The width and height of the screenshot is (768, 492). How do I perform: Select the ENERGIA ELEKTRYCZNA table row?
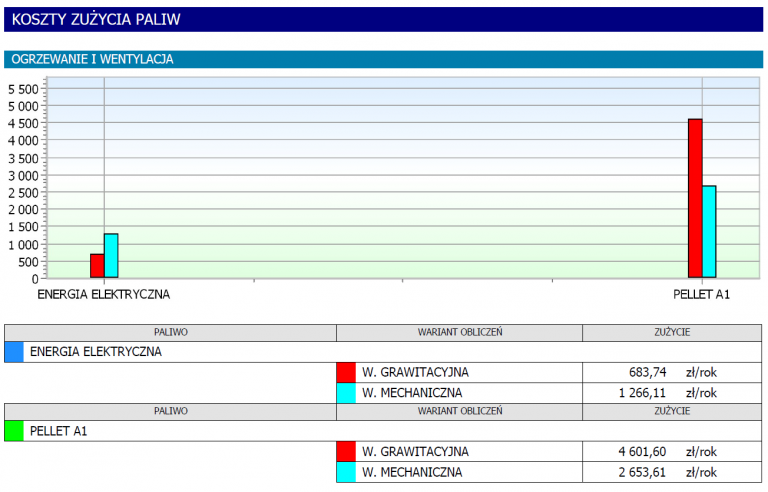pos(383,352)
